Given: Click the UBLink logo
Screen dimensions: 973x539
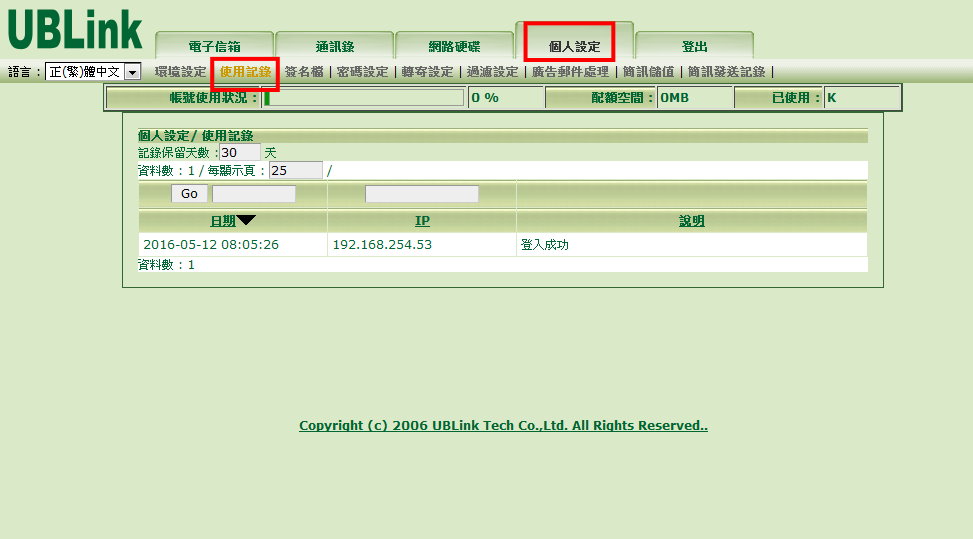Looking at the screenshot, I should [75, 30].
